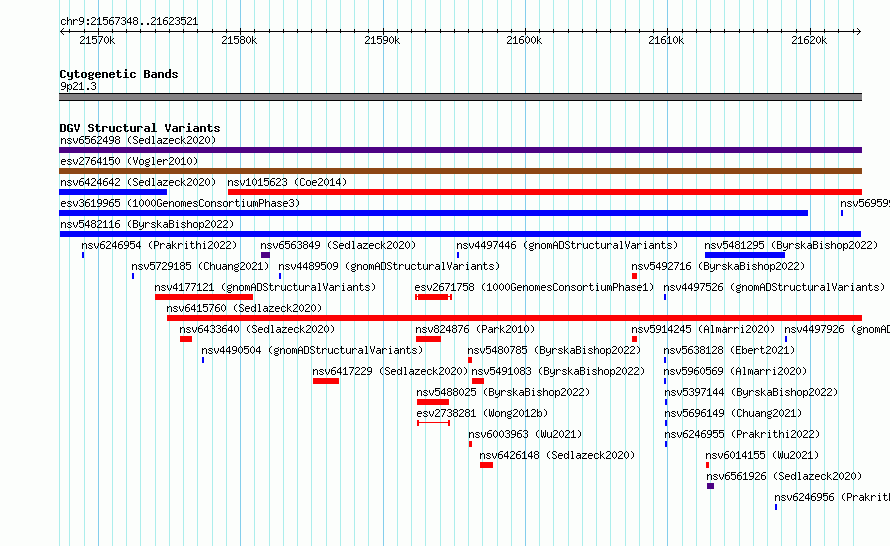Open nsv824876 (Park2010) label

pyautogui.click(x=475, y=329)
